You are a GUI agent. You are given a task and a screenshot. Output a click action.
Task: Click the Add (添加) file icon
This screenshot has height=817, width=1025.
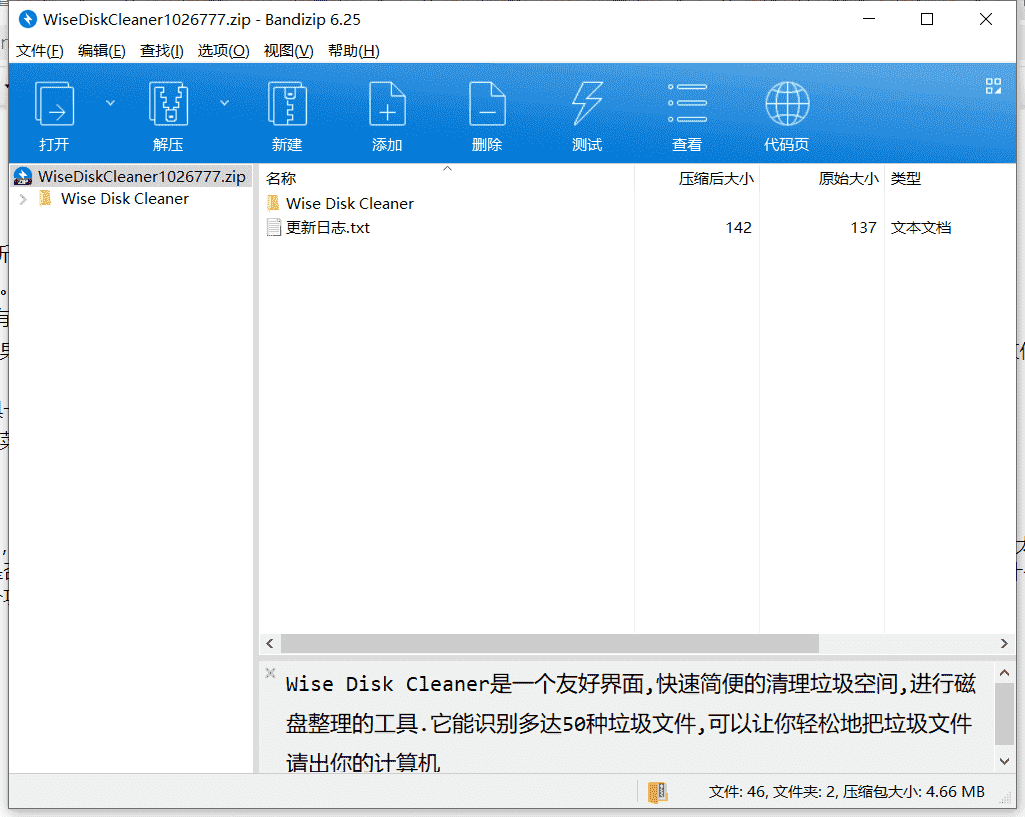[x=387, y=103]
